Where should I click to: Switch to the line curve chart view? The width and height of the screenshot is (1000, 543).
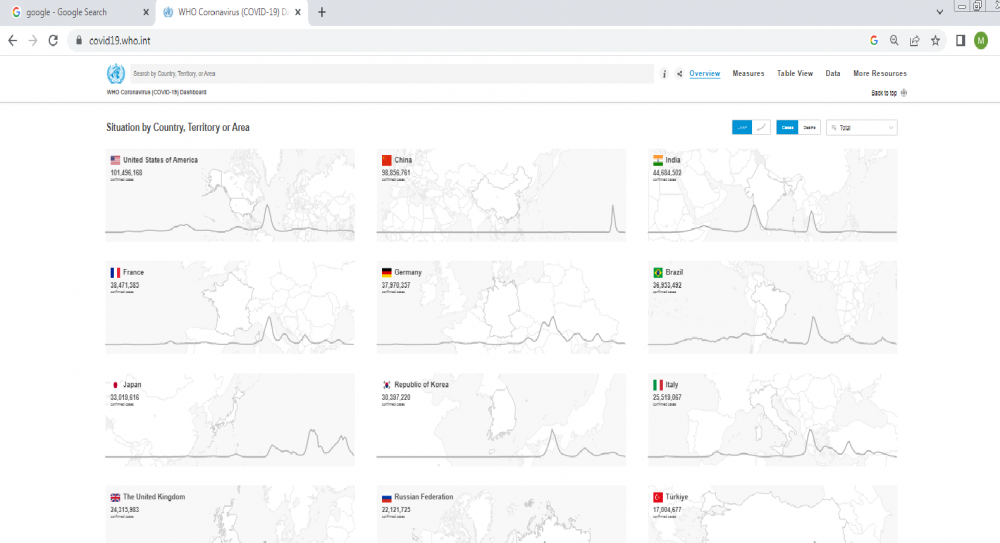762,127
